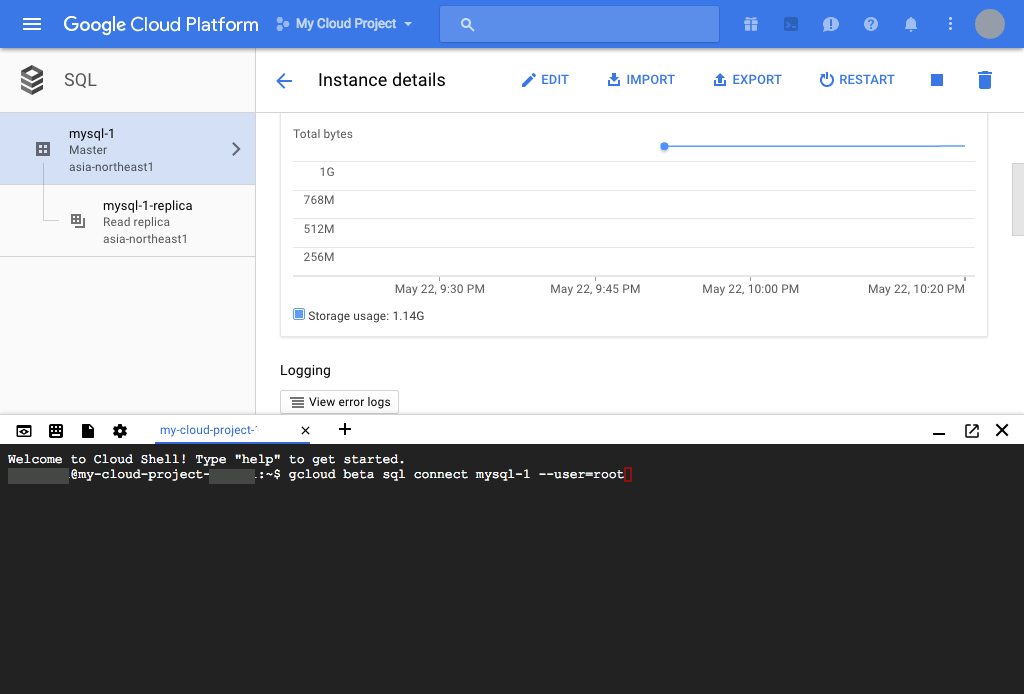Click the Instance details title
The image size is (1024, 694).
tap(381, 80)
